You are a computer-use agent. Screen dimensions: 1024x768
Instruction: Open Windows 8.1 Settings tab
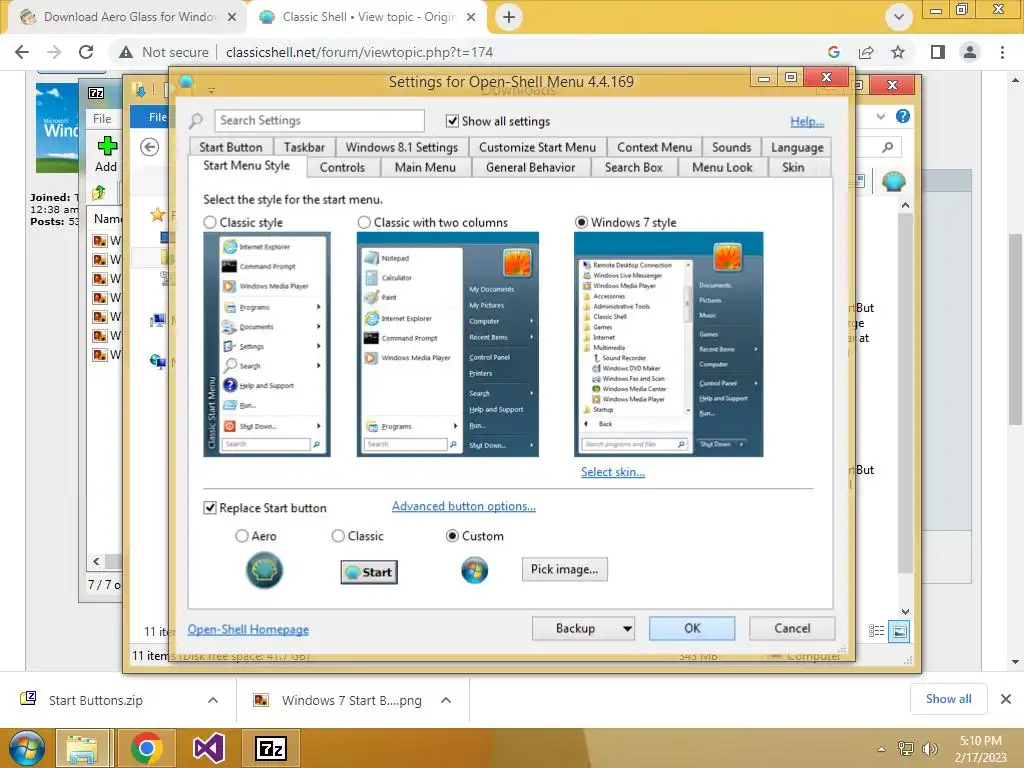[x=402, y=147]
